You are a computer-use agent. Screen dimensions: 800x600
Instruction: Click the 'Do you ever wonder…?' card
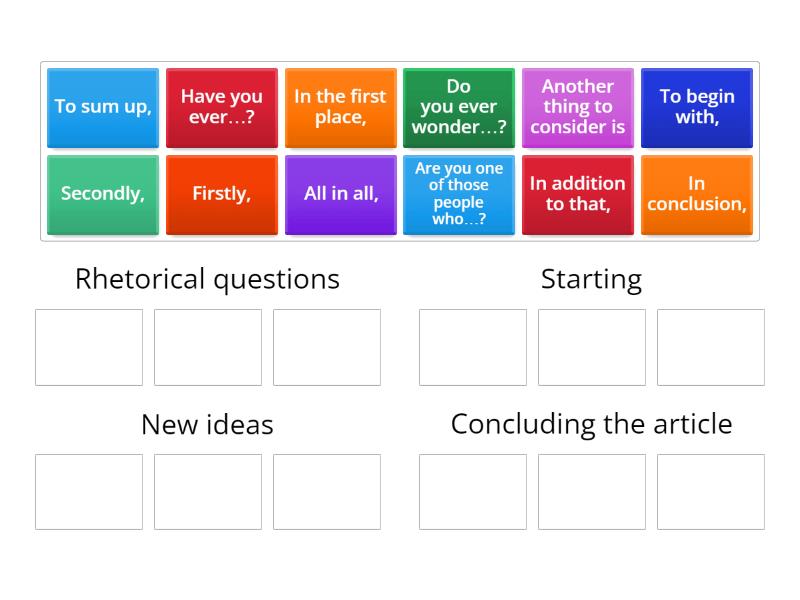point(459,107)
